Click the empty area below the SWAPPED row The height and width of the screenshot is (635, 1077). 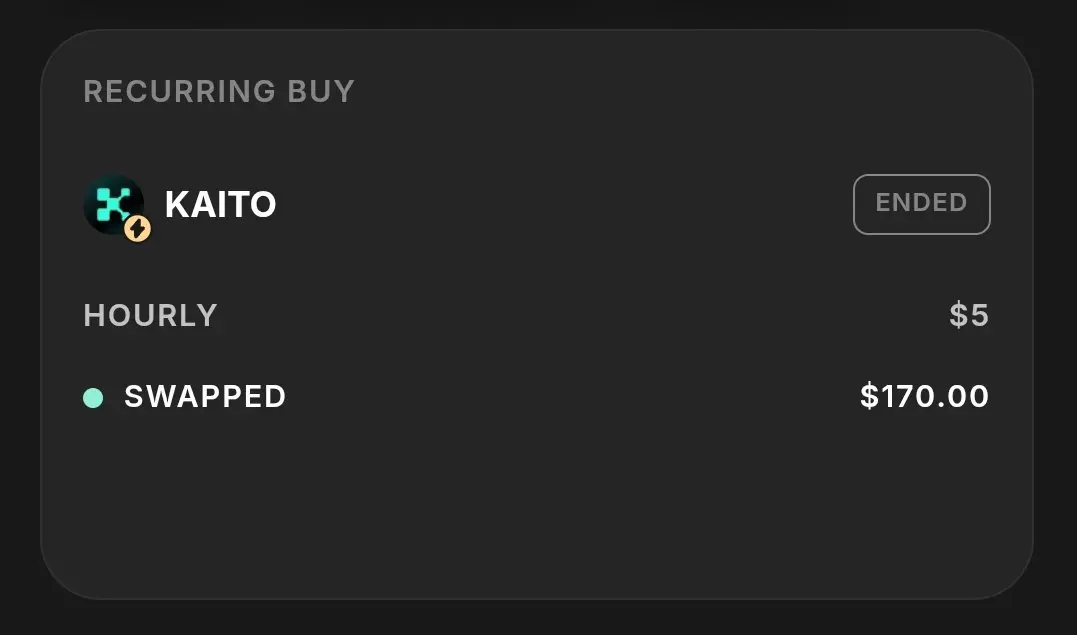(x=536, y=500)
